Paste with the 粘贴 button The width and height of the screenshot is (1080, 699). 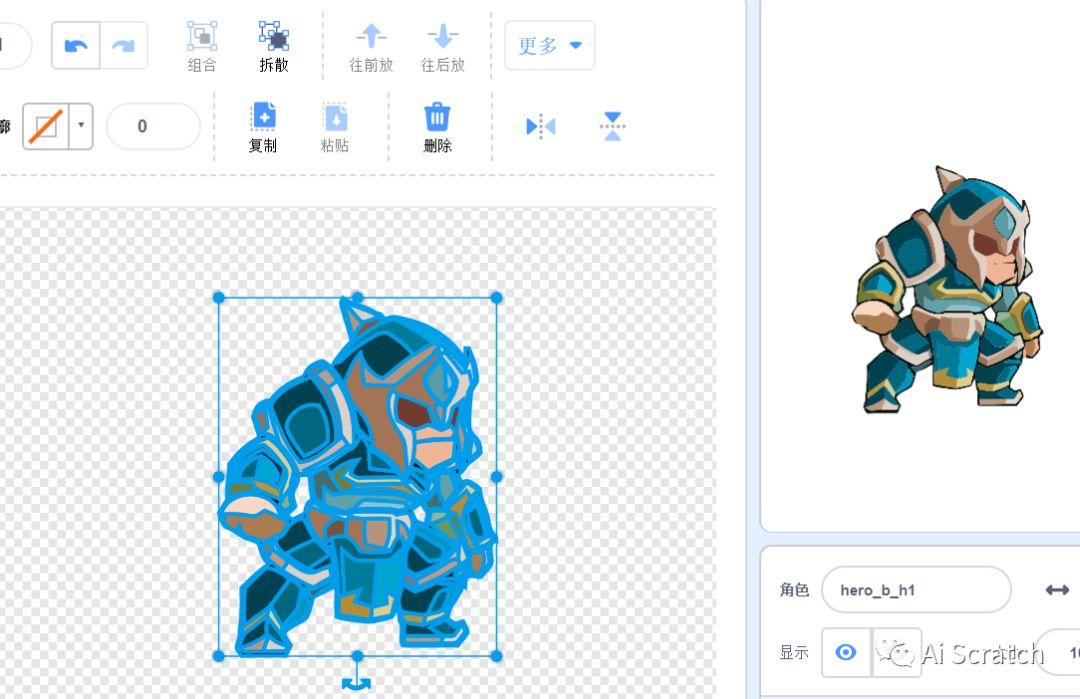tap(335, 127)
